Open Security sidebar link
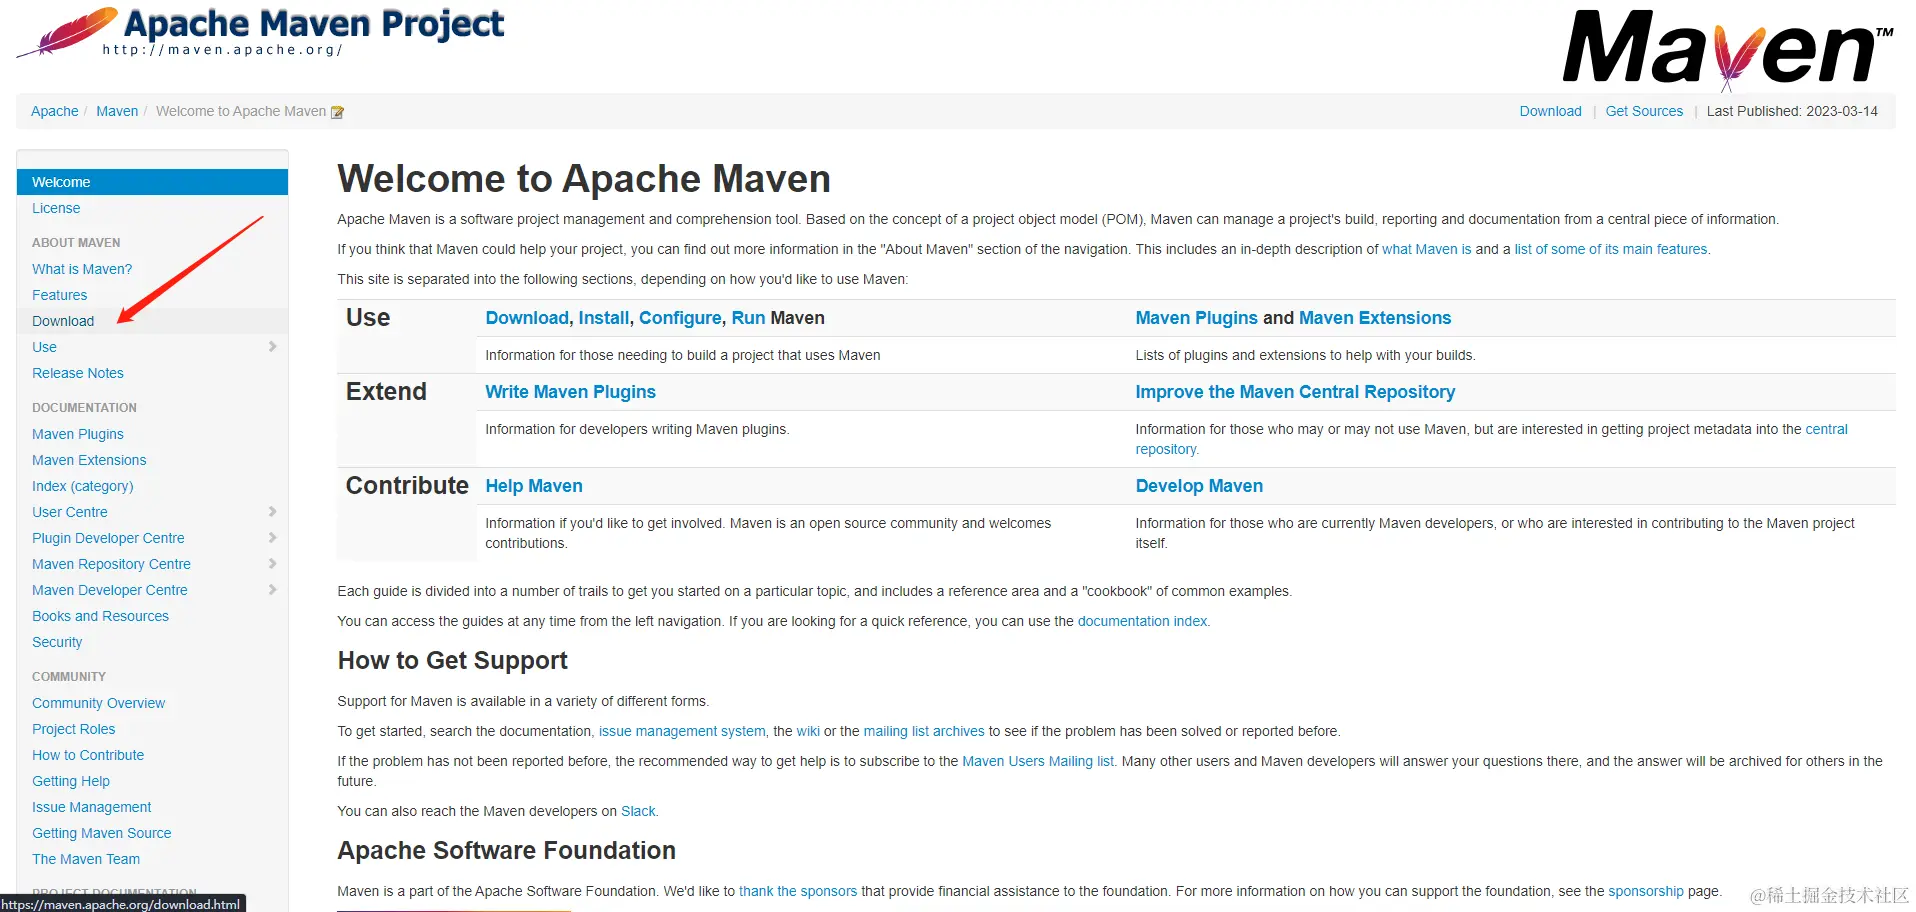The height and width of the screenshot is (912, 1916). [57, 642]
